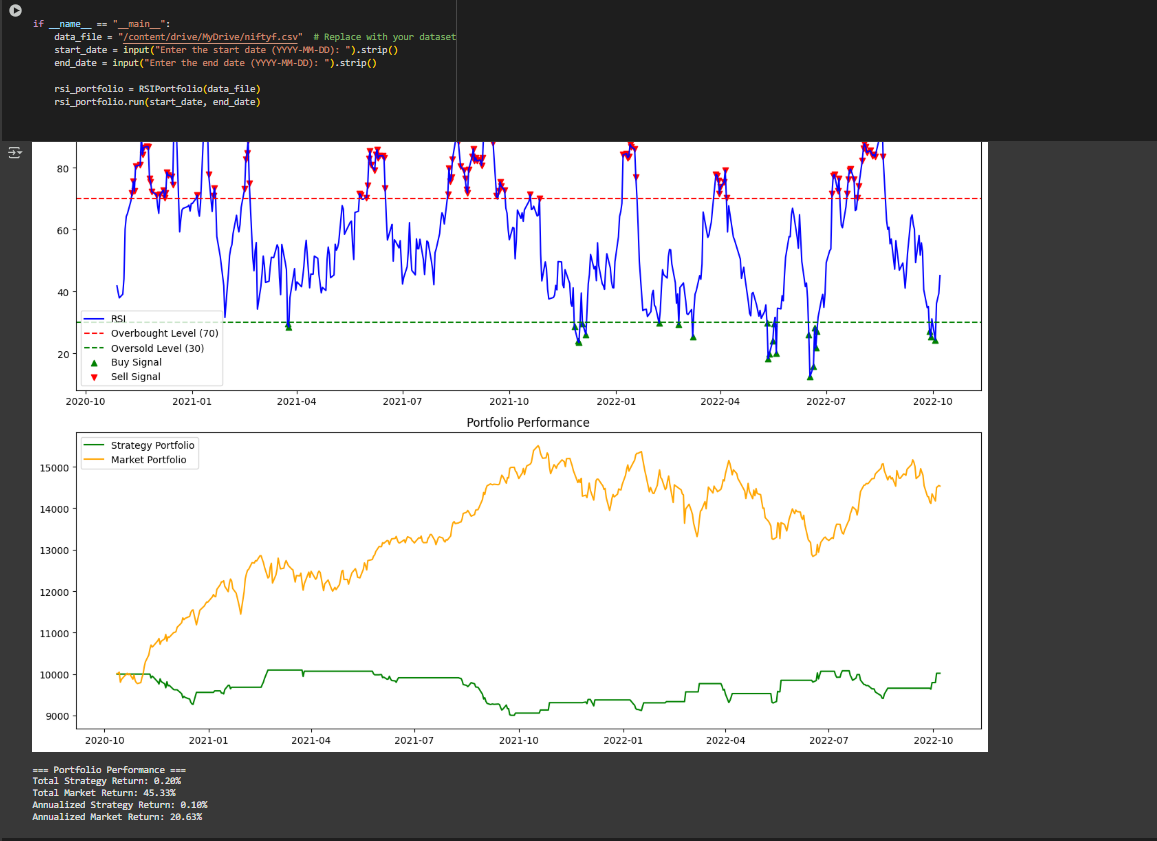Click the Total Strategy Return output line
Image resolution: width=1157 pixels, height=841 pixels.
[106, 781]
